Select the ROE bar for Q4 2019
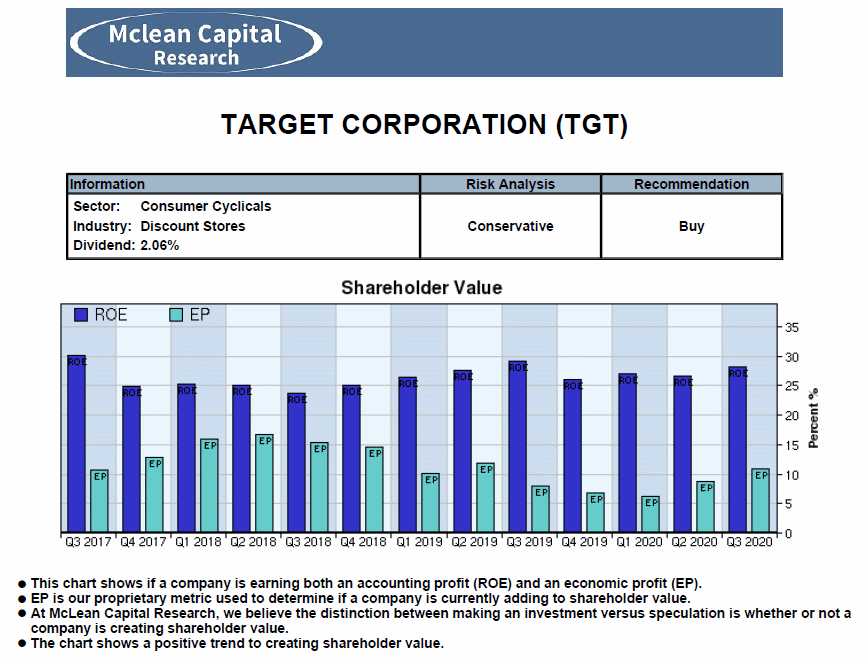Screen dimensions: 867x657 tap(573, 456)
